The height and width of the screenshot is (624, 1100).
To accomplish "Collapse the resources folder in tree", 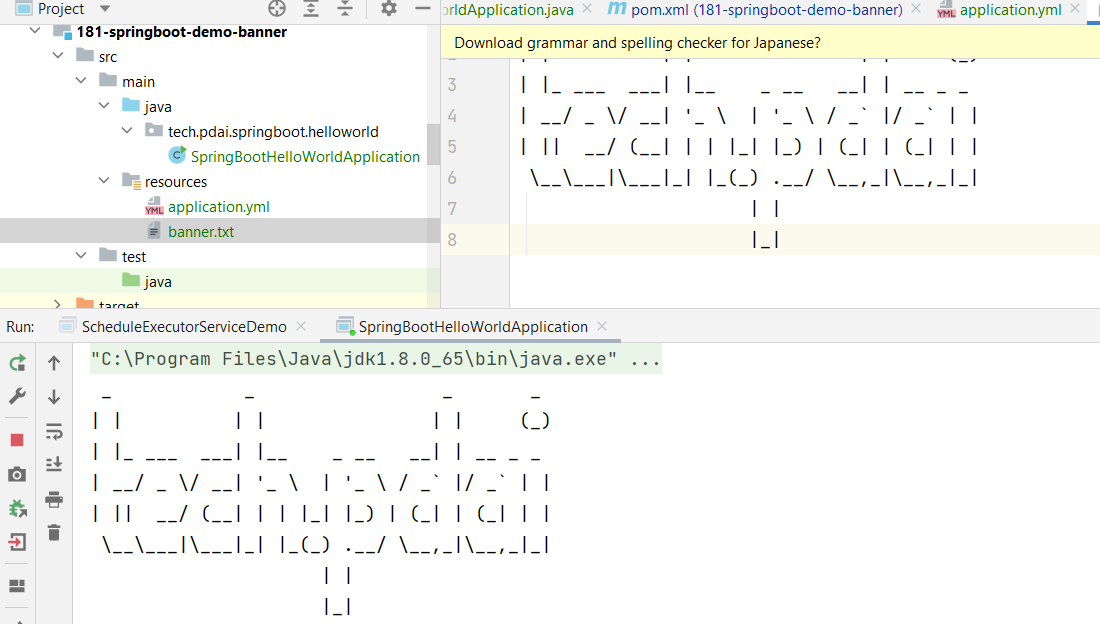I will (106, 182).
